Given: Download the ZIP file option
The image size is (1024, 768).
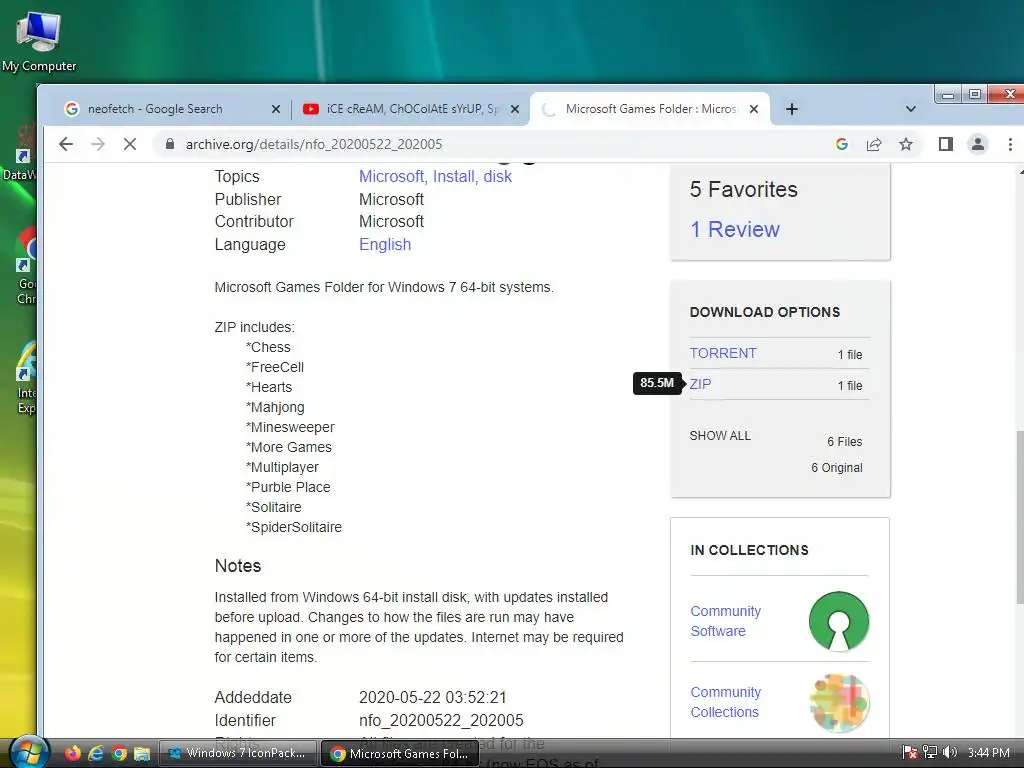Looking at the screenshot, I should tap(700, 384).
